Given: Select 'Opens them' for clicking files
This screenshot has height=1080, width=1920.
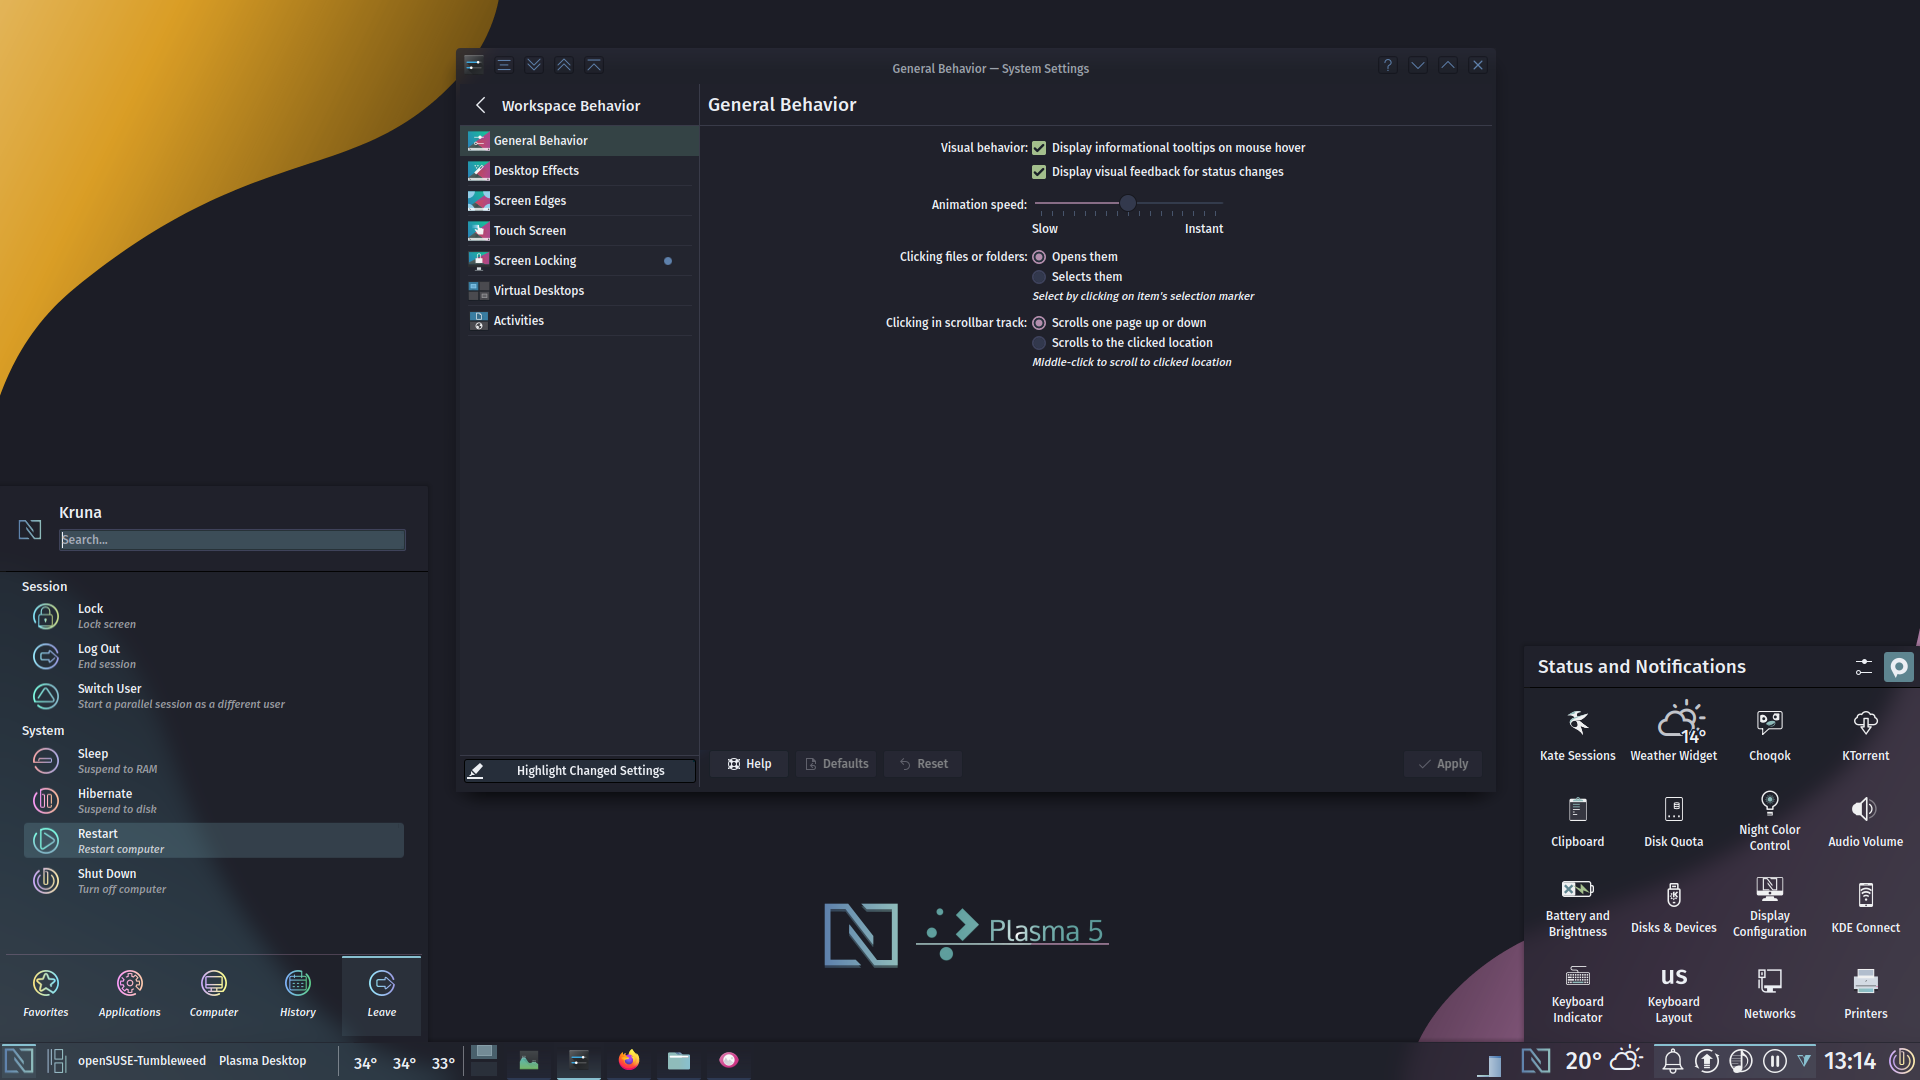Looking at the screenshot, I should pyautogui.click(x=1039, y=257).
